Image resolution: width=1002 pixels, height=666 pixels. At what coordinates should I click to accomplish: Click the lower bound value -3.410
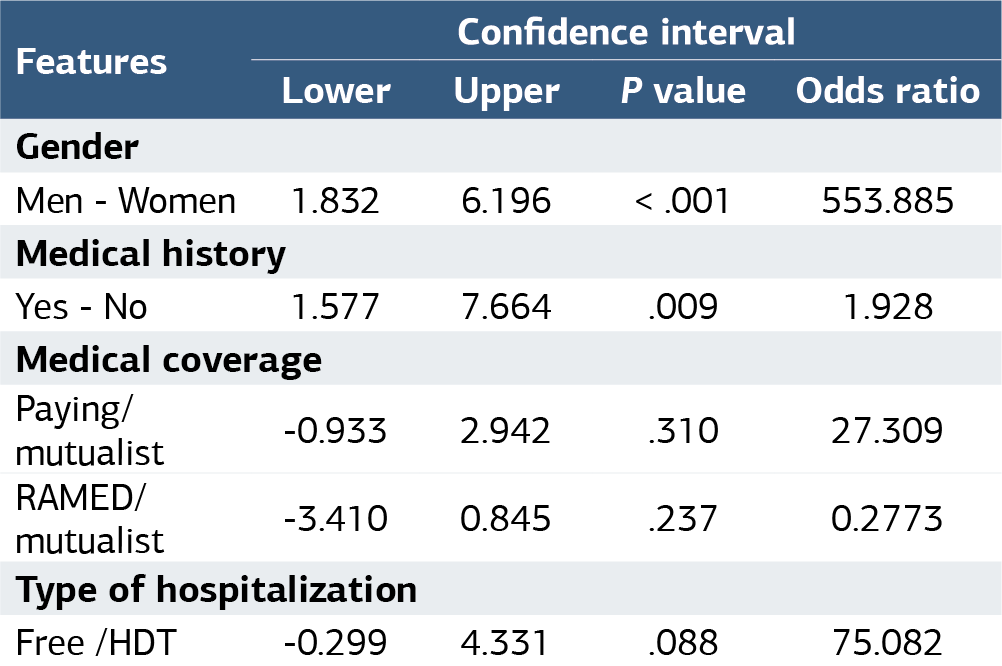point(335,518)
